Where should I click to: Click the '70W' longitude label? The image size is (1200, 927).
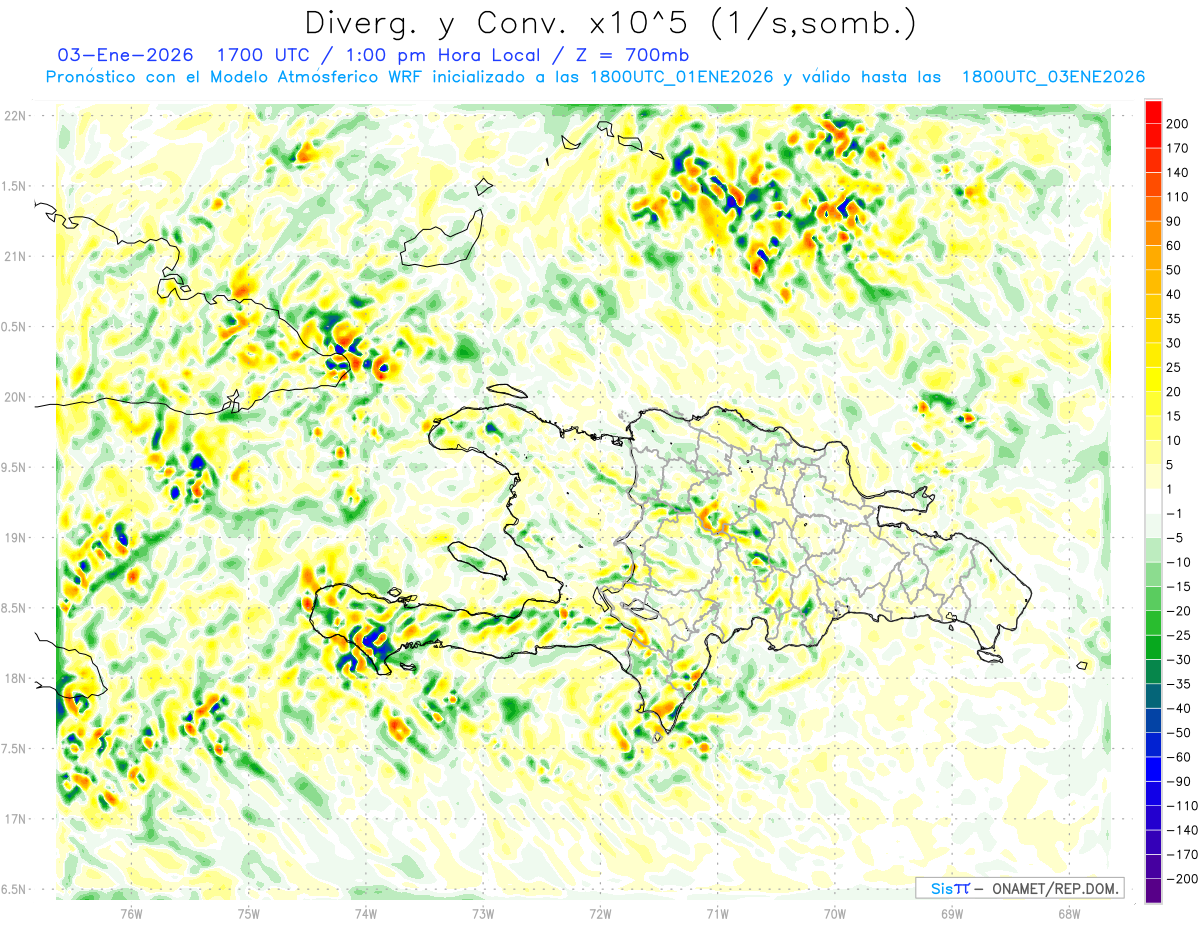835,913
